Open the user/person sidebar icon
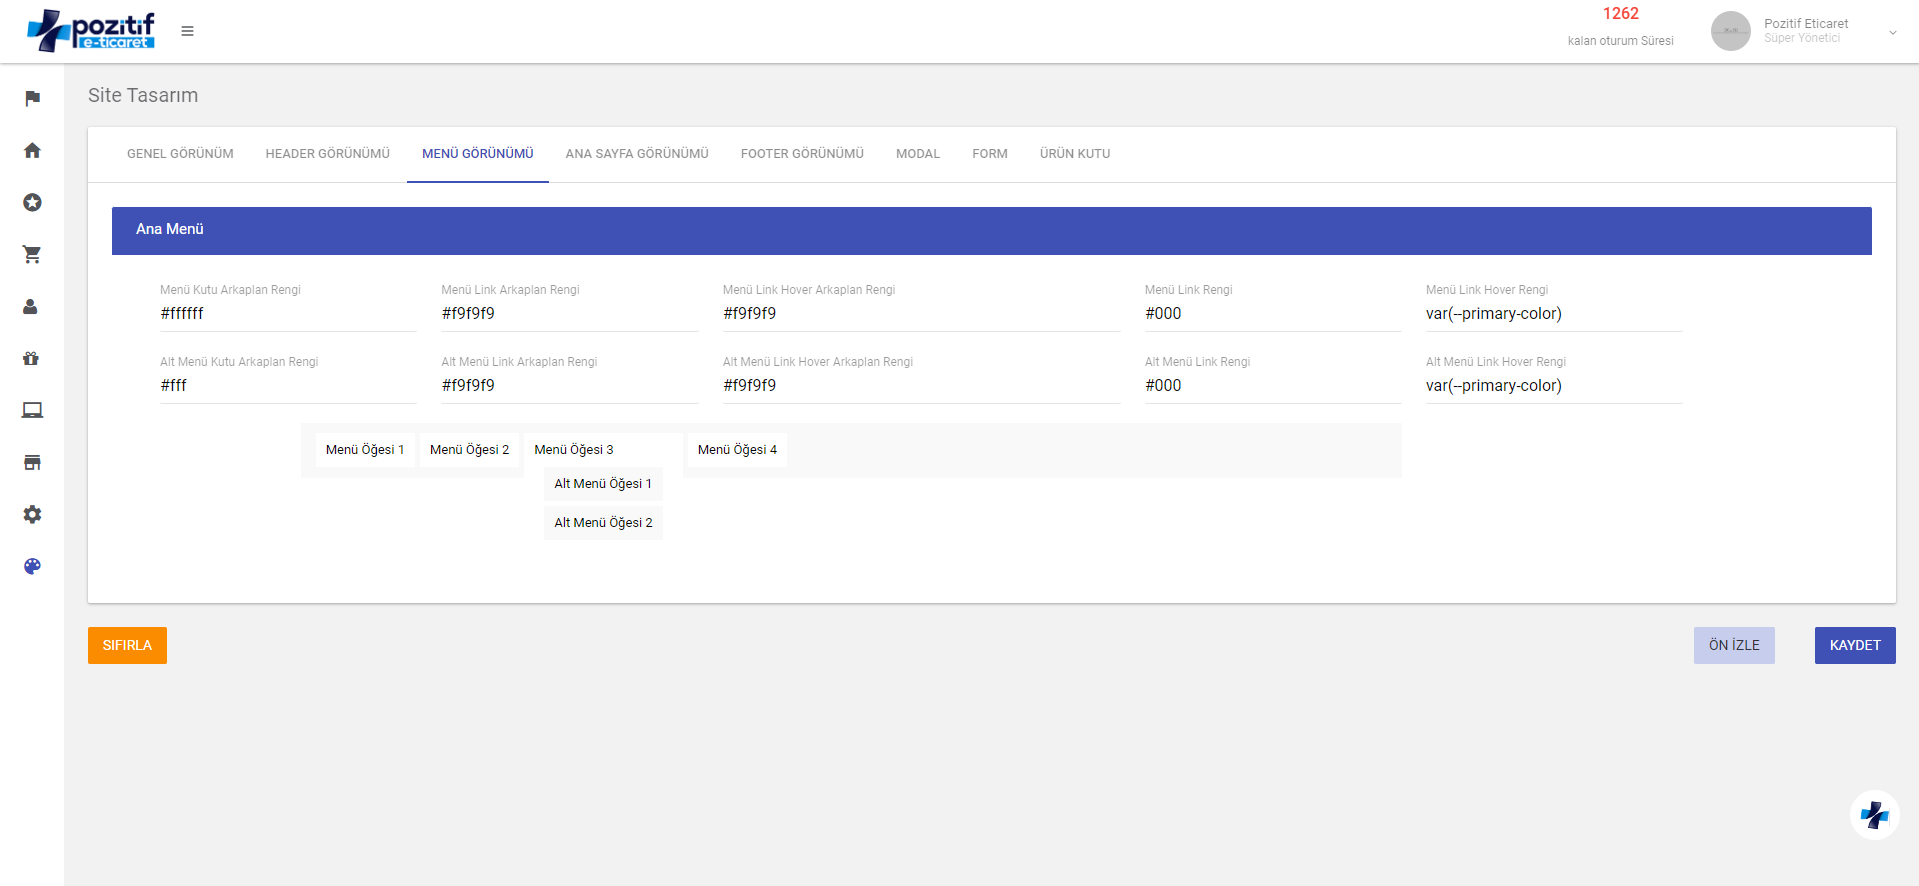Image resolution: width=1919 pixels, height=886 pixels. tap(32, 306)
